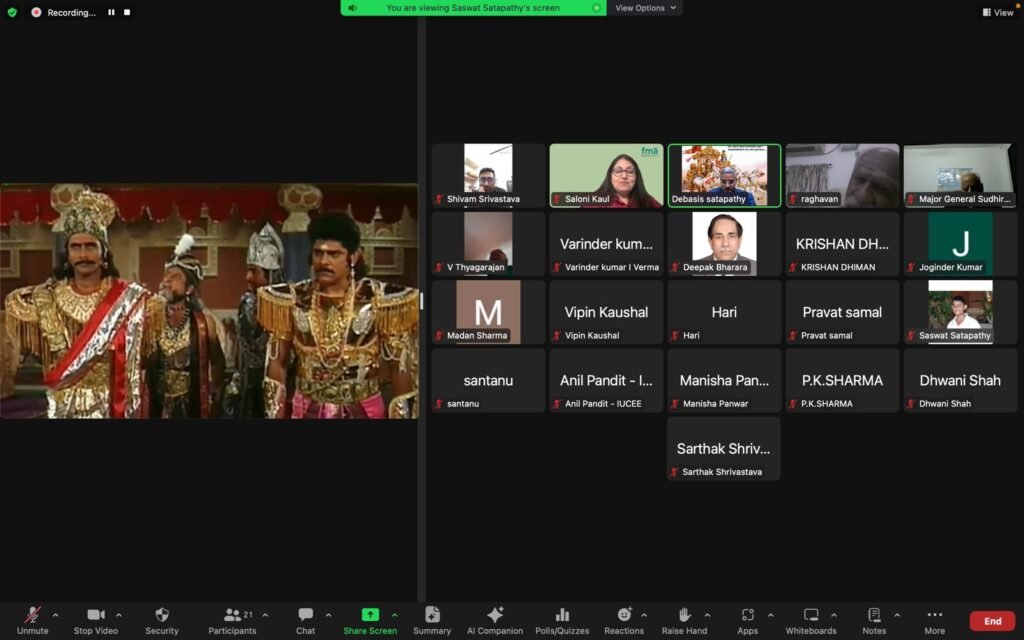Click the green encryption shield icon
Screen dimensions: 1024x640
[12, 12]
